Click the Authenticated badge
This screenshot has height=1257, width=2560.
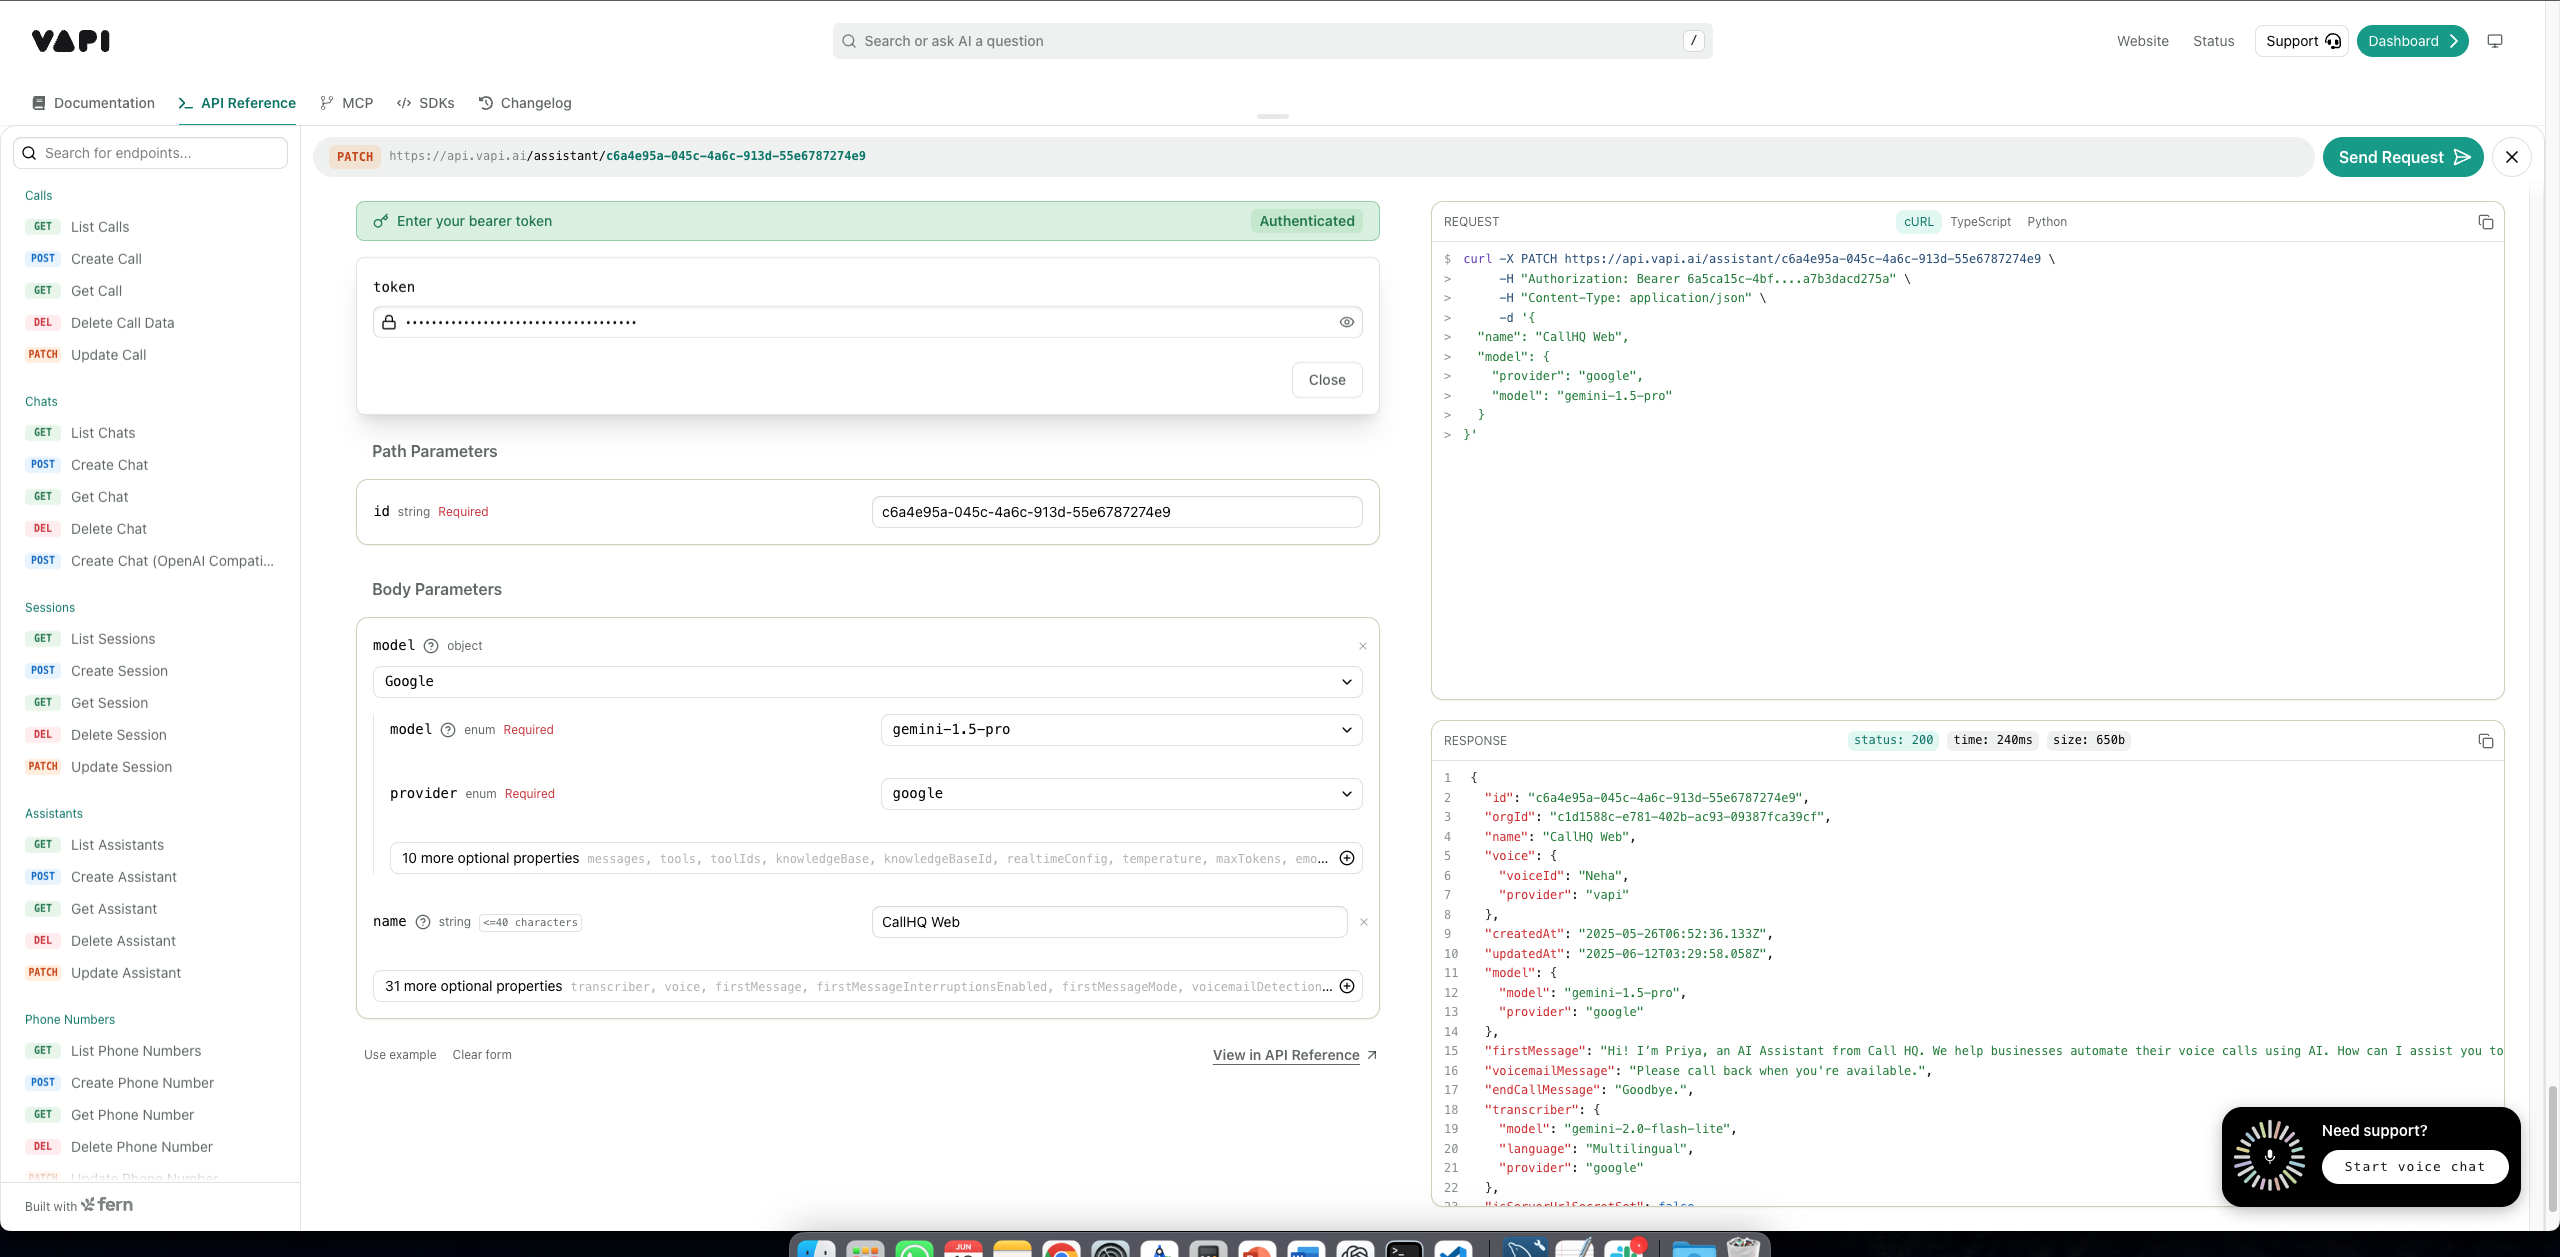[1307, 221]
